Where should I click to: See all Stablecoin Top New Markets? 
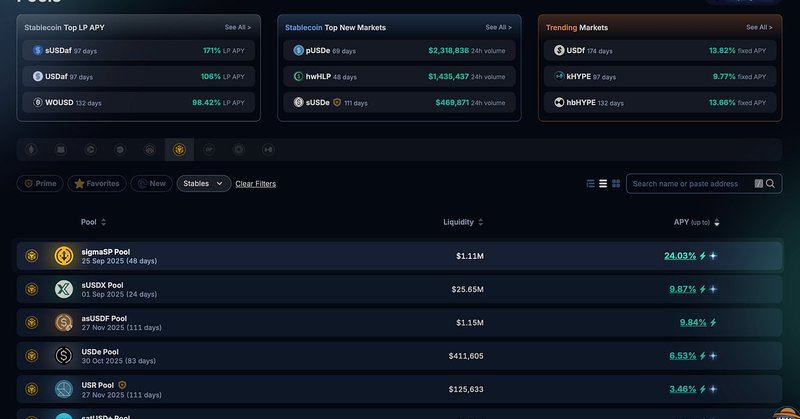click(498, 27)
